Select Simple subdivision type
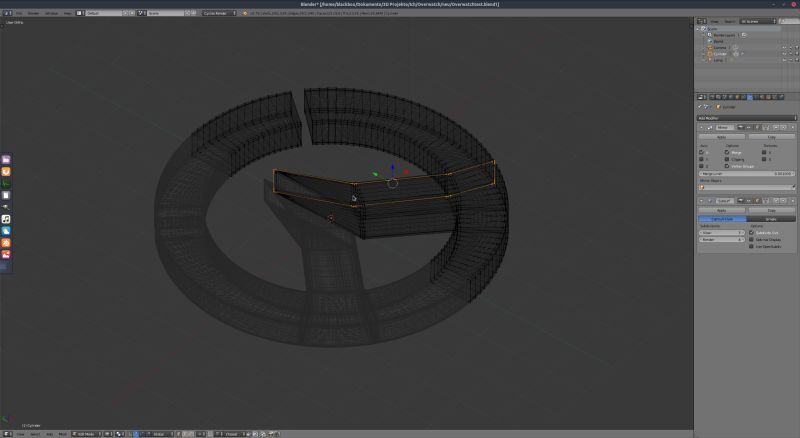 point(771,219)
